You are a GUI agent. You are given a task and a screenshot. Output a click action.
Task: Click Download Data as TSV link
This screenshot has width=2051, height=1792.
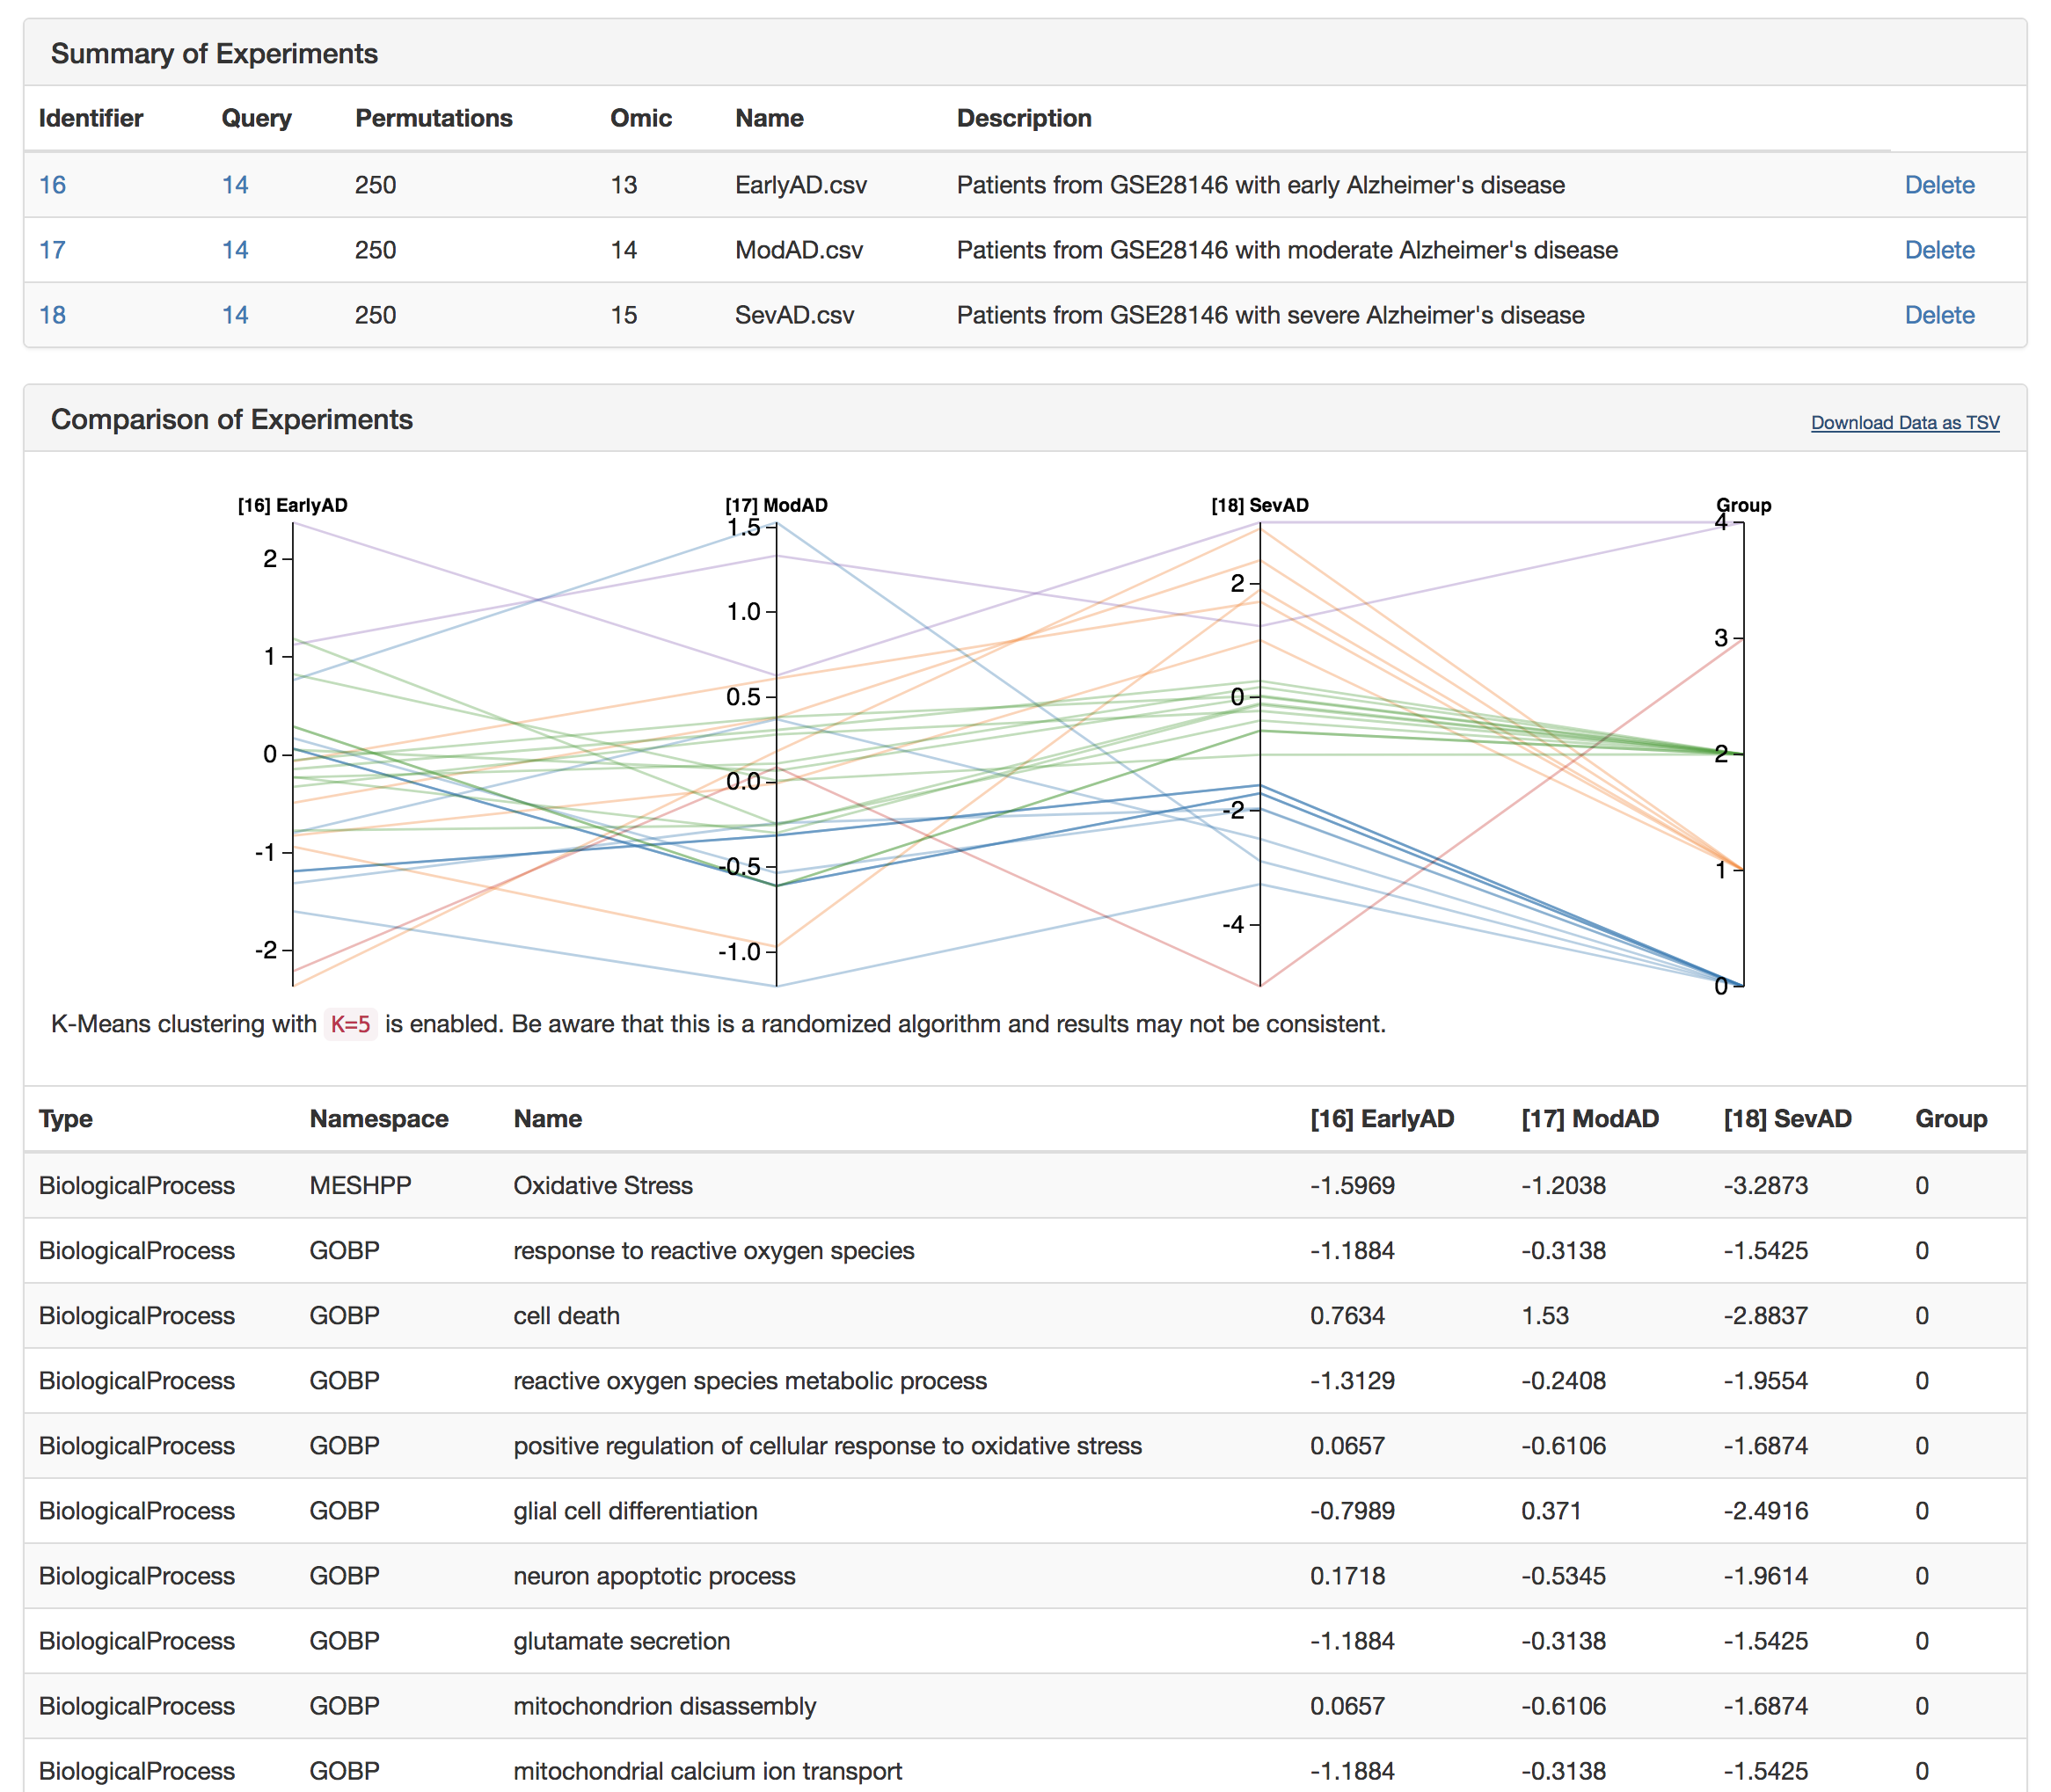click(1904, 423)
